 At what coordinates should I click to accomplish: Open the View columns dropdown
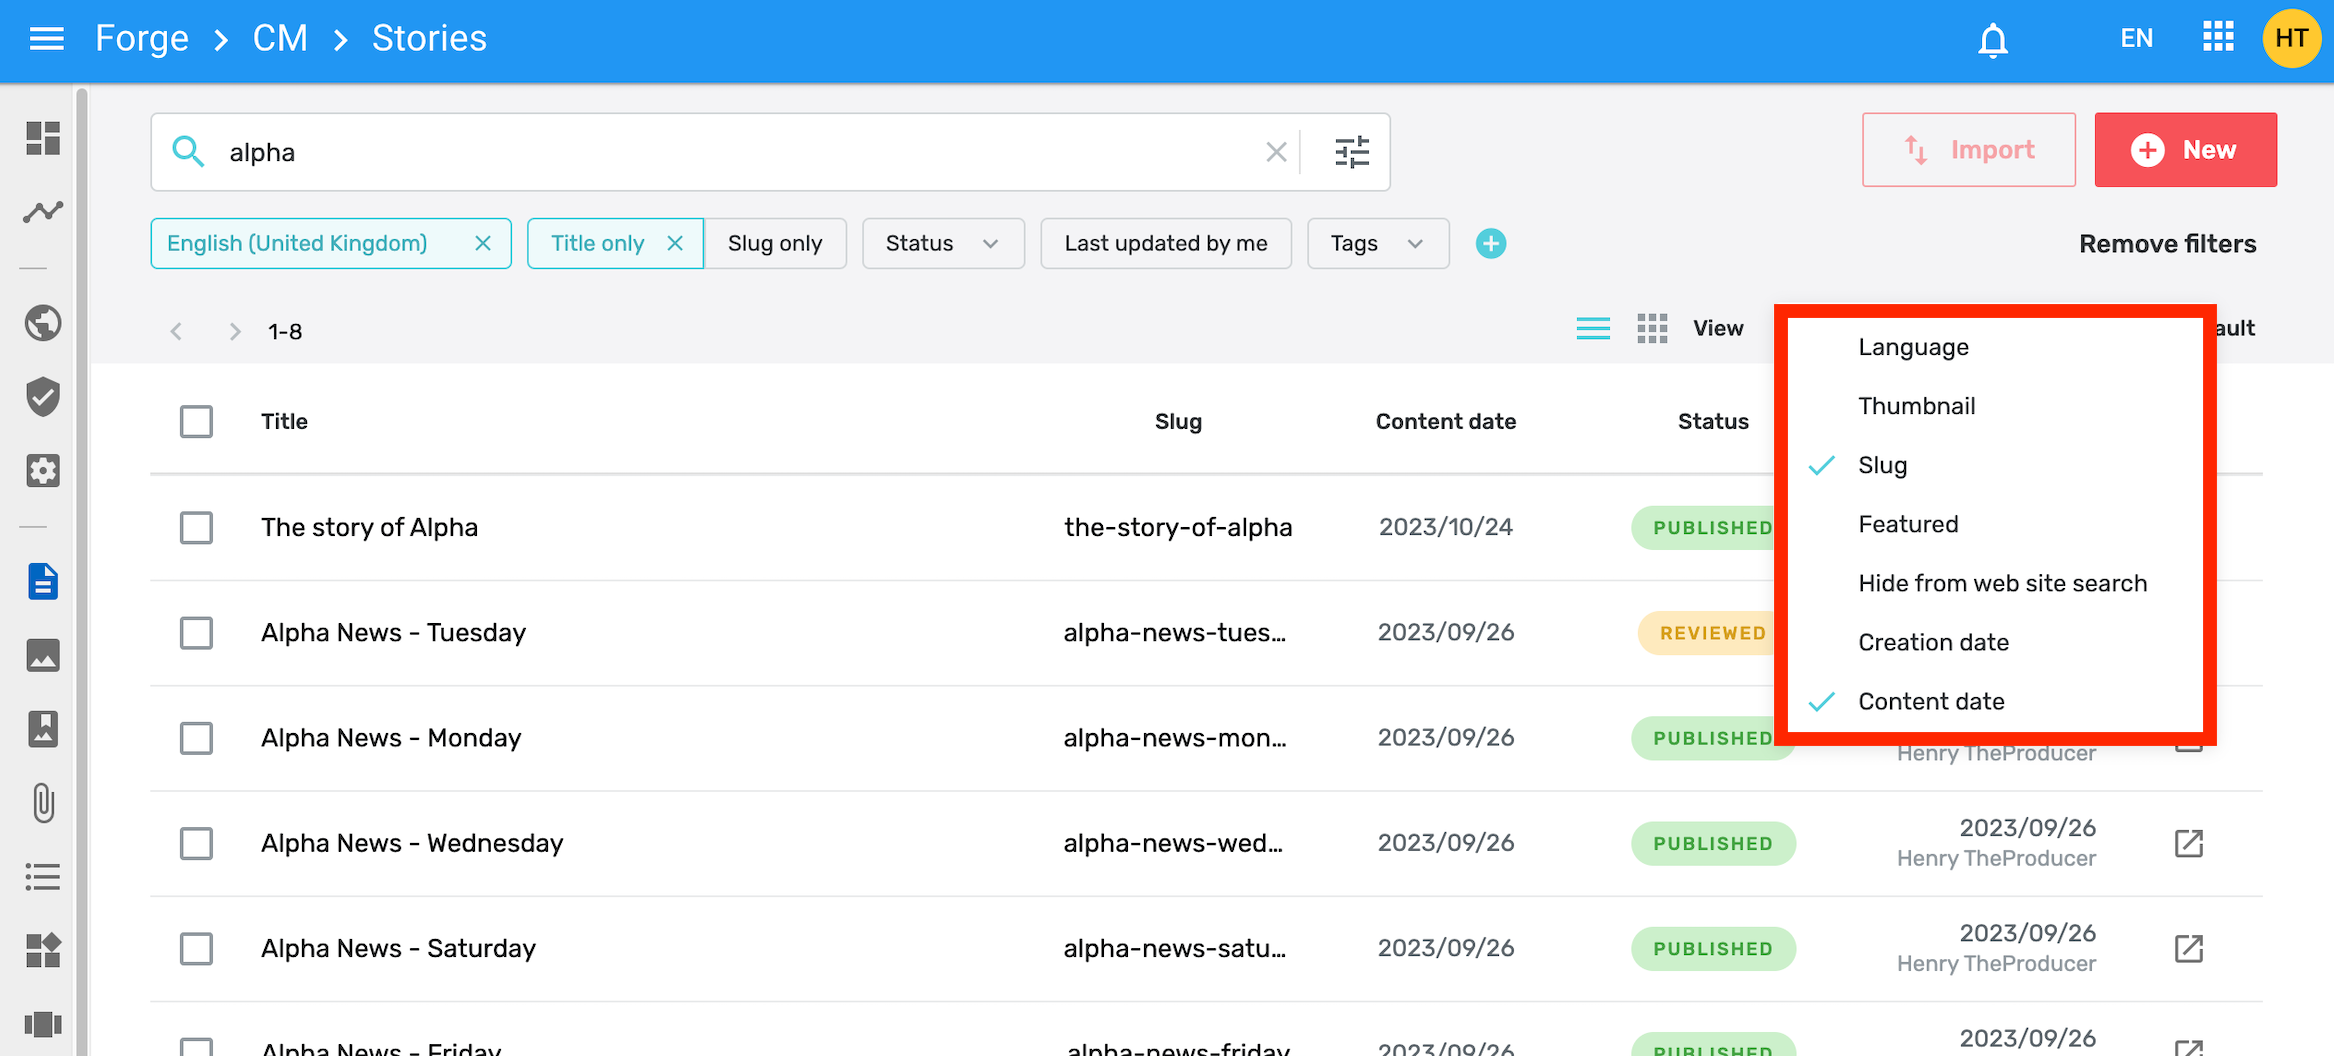click(1718, 328)
